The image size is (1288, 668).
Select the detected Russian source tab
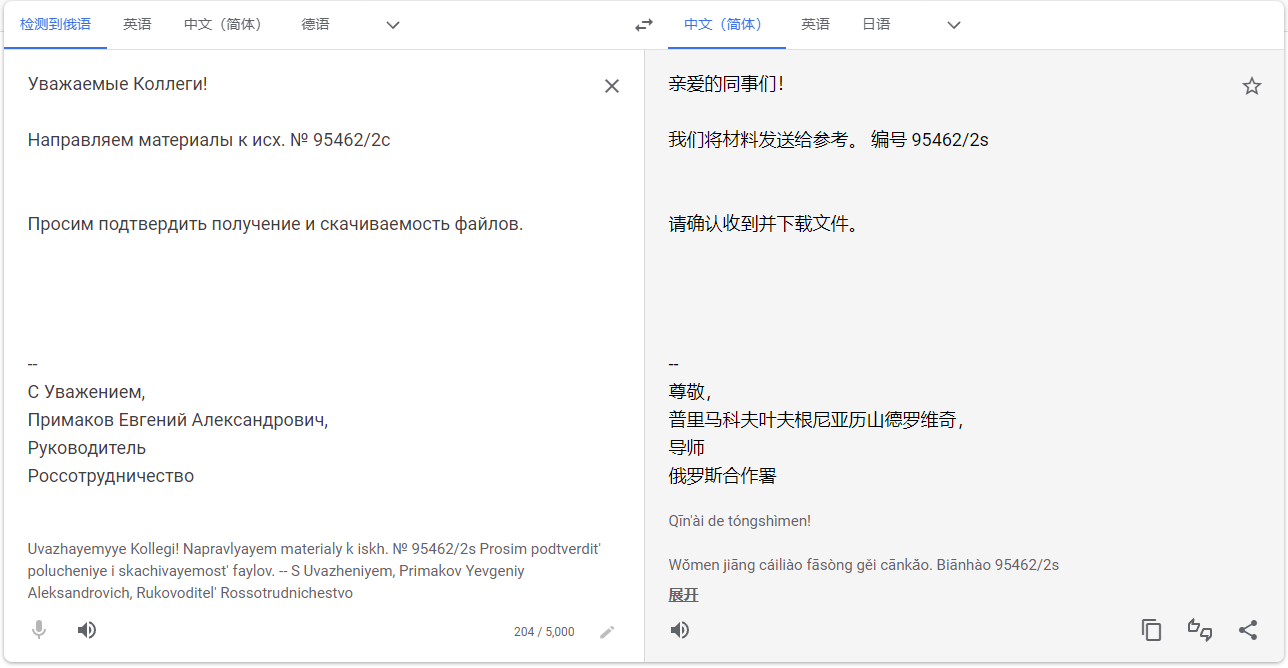[55, 25]
